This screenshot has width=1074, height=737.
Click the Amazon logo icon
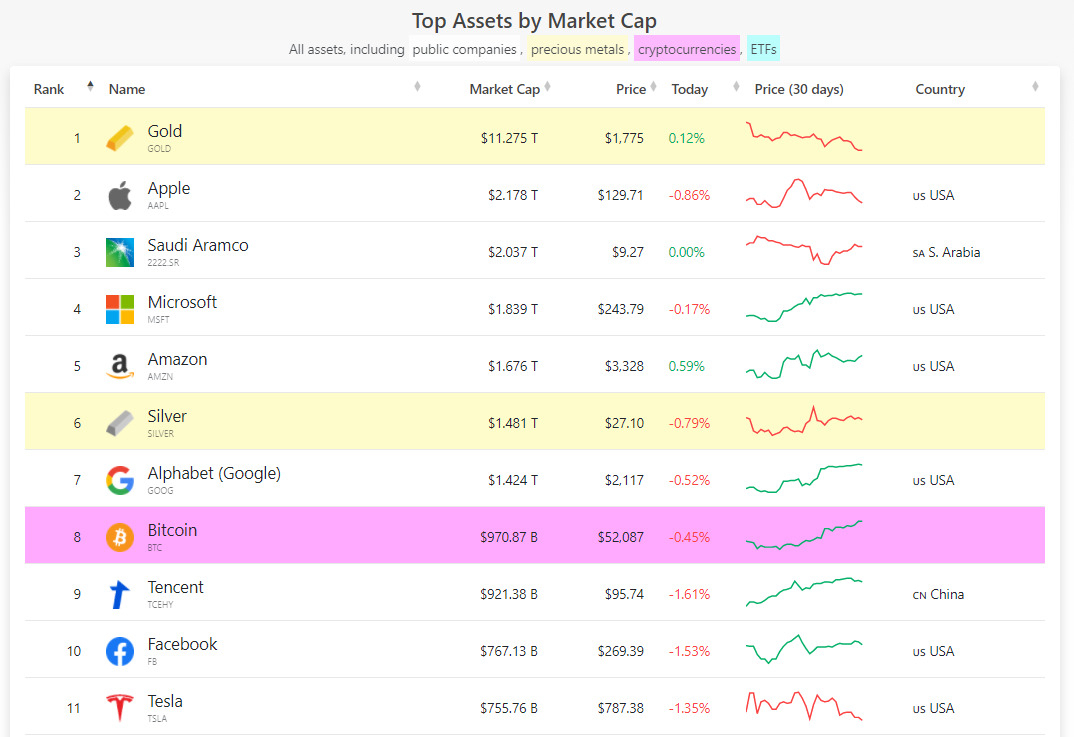[x=120, y=366]
